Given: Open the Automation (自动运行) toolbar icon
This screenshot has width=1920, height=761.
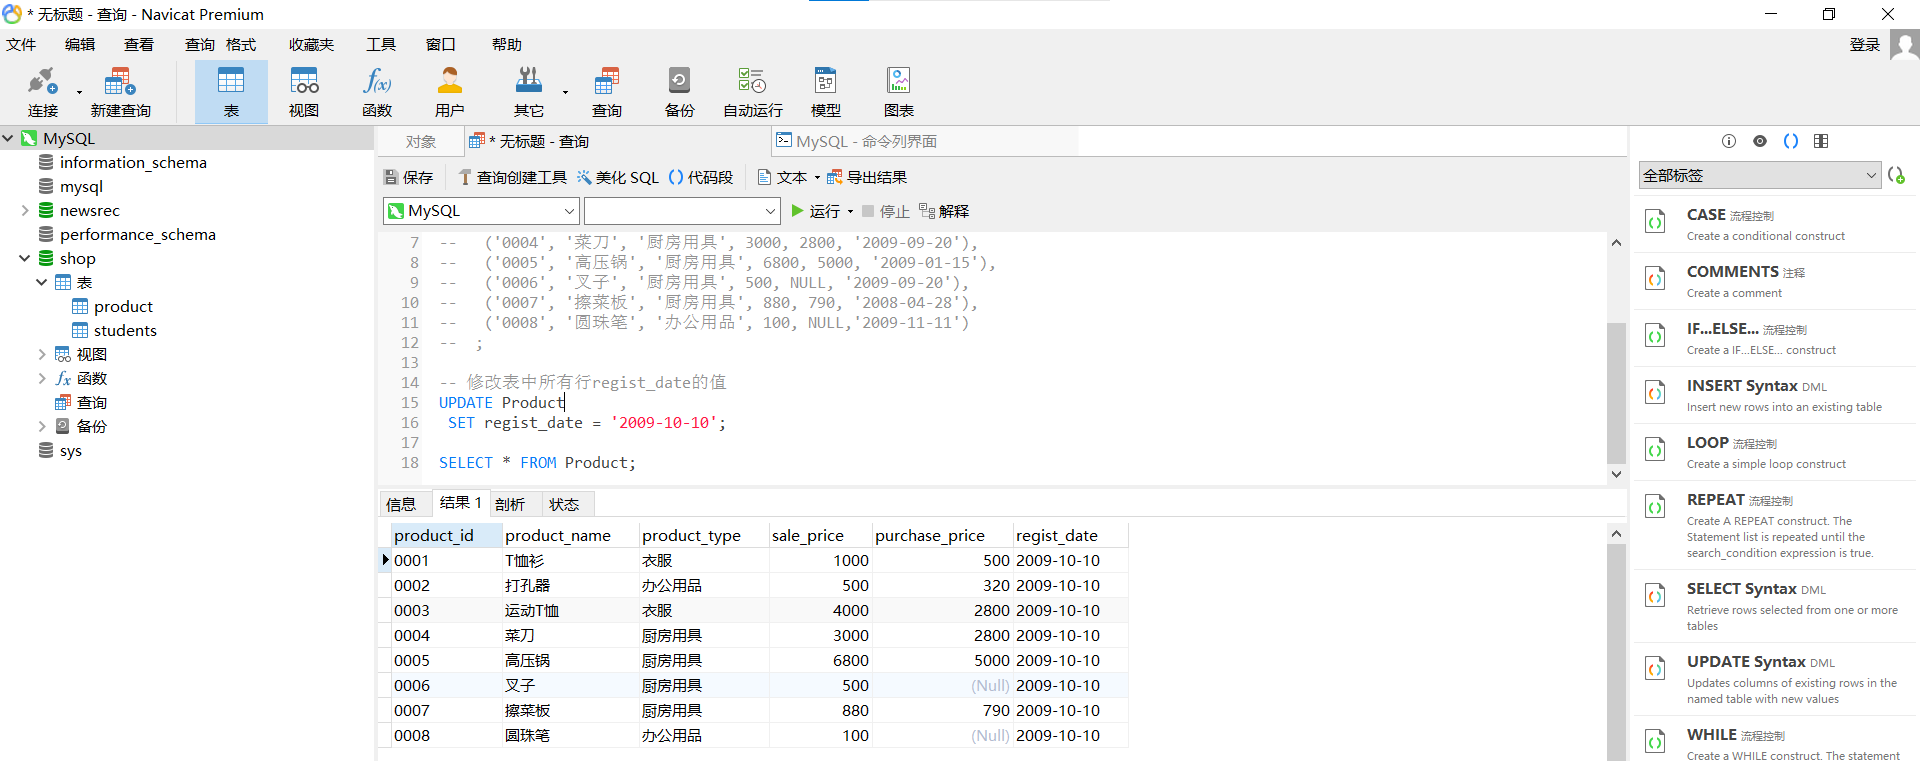Looking at the screenshot, I should click(752, 92).
